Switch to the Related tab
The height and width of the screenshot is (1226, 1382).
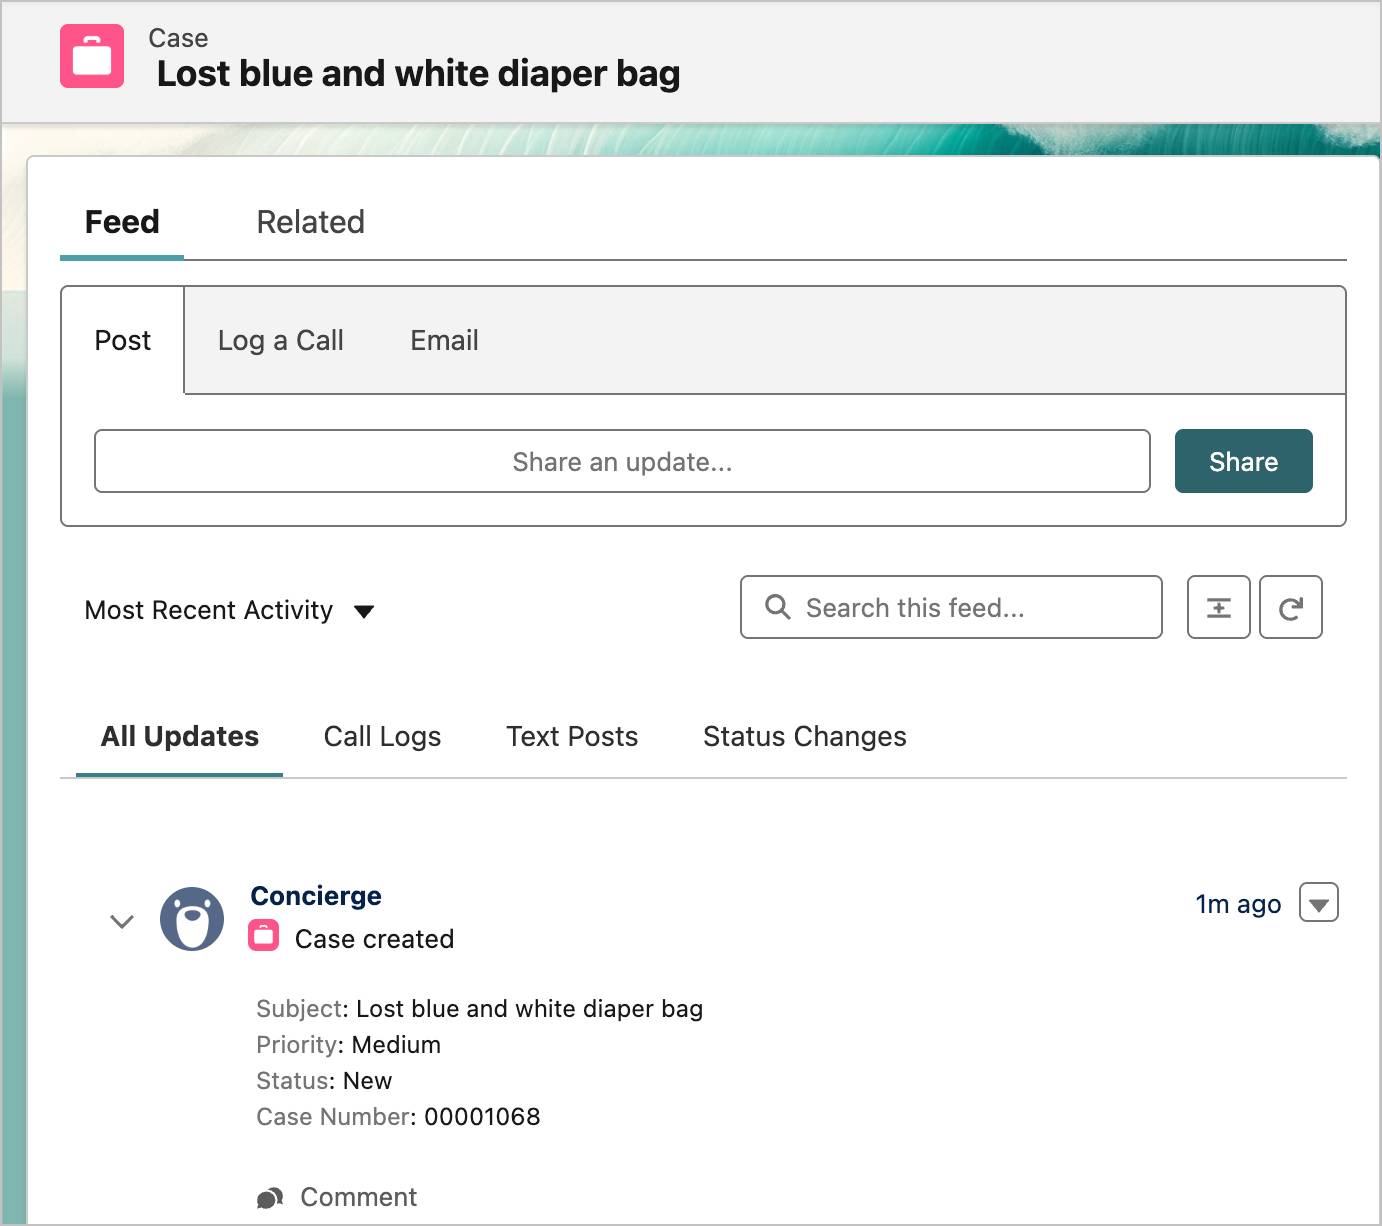(x=310, y=222)
